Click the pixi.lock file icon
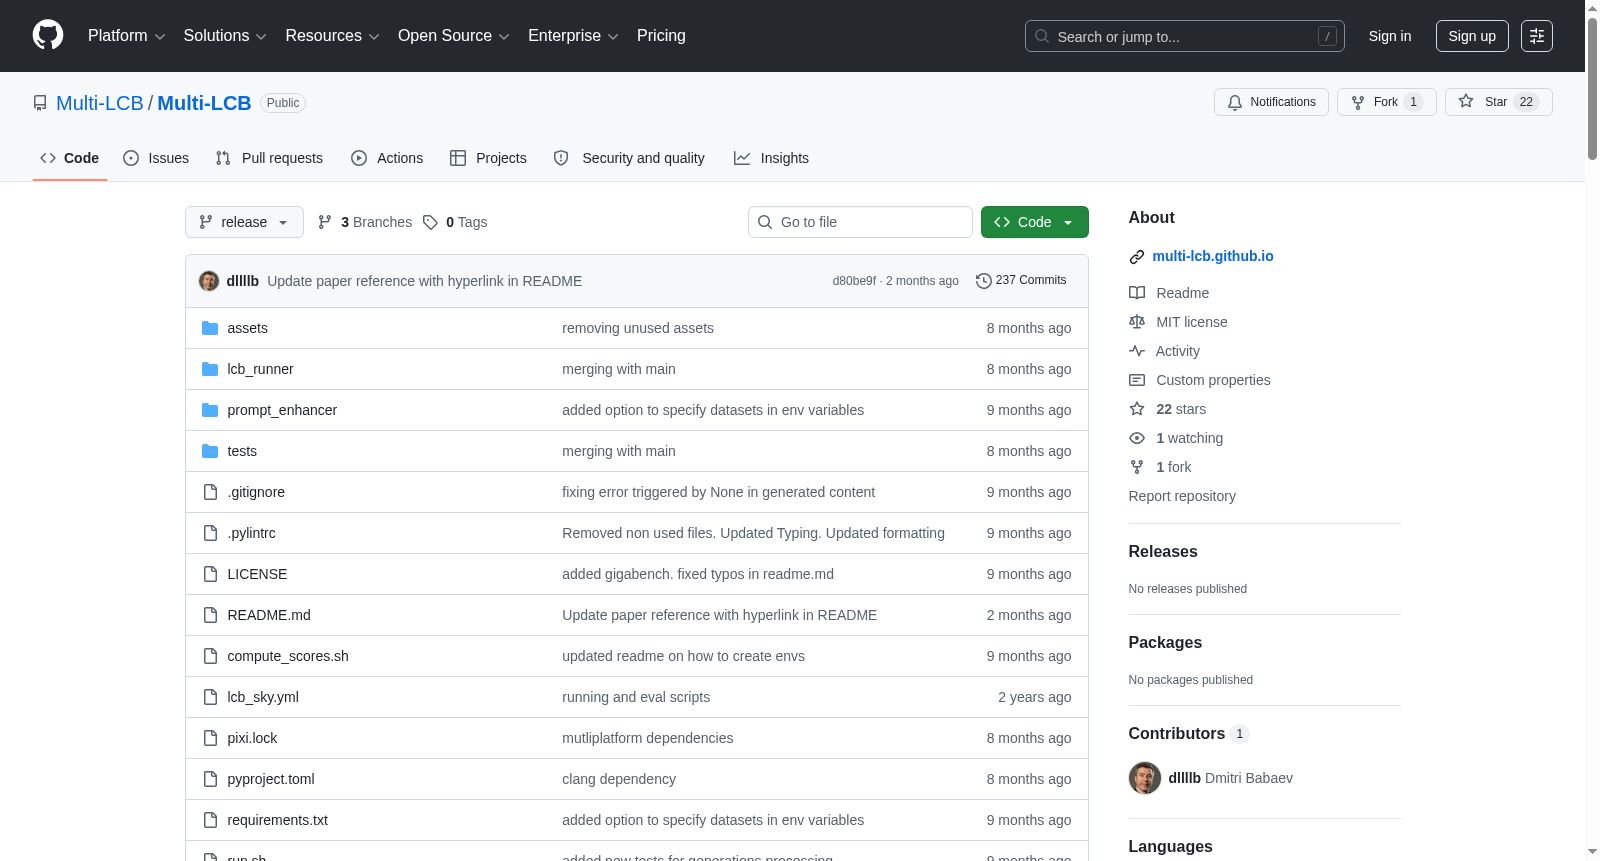 point(210,738)
